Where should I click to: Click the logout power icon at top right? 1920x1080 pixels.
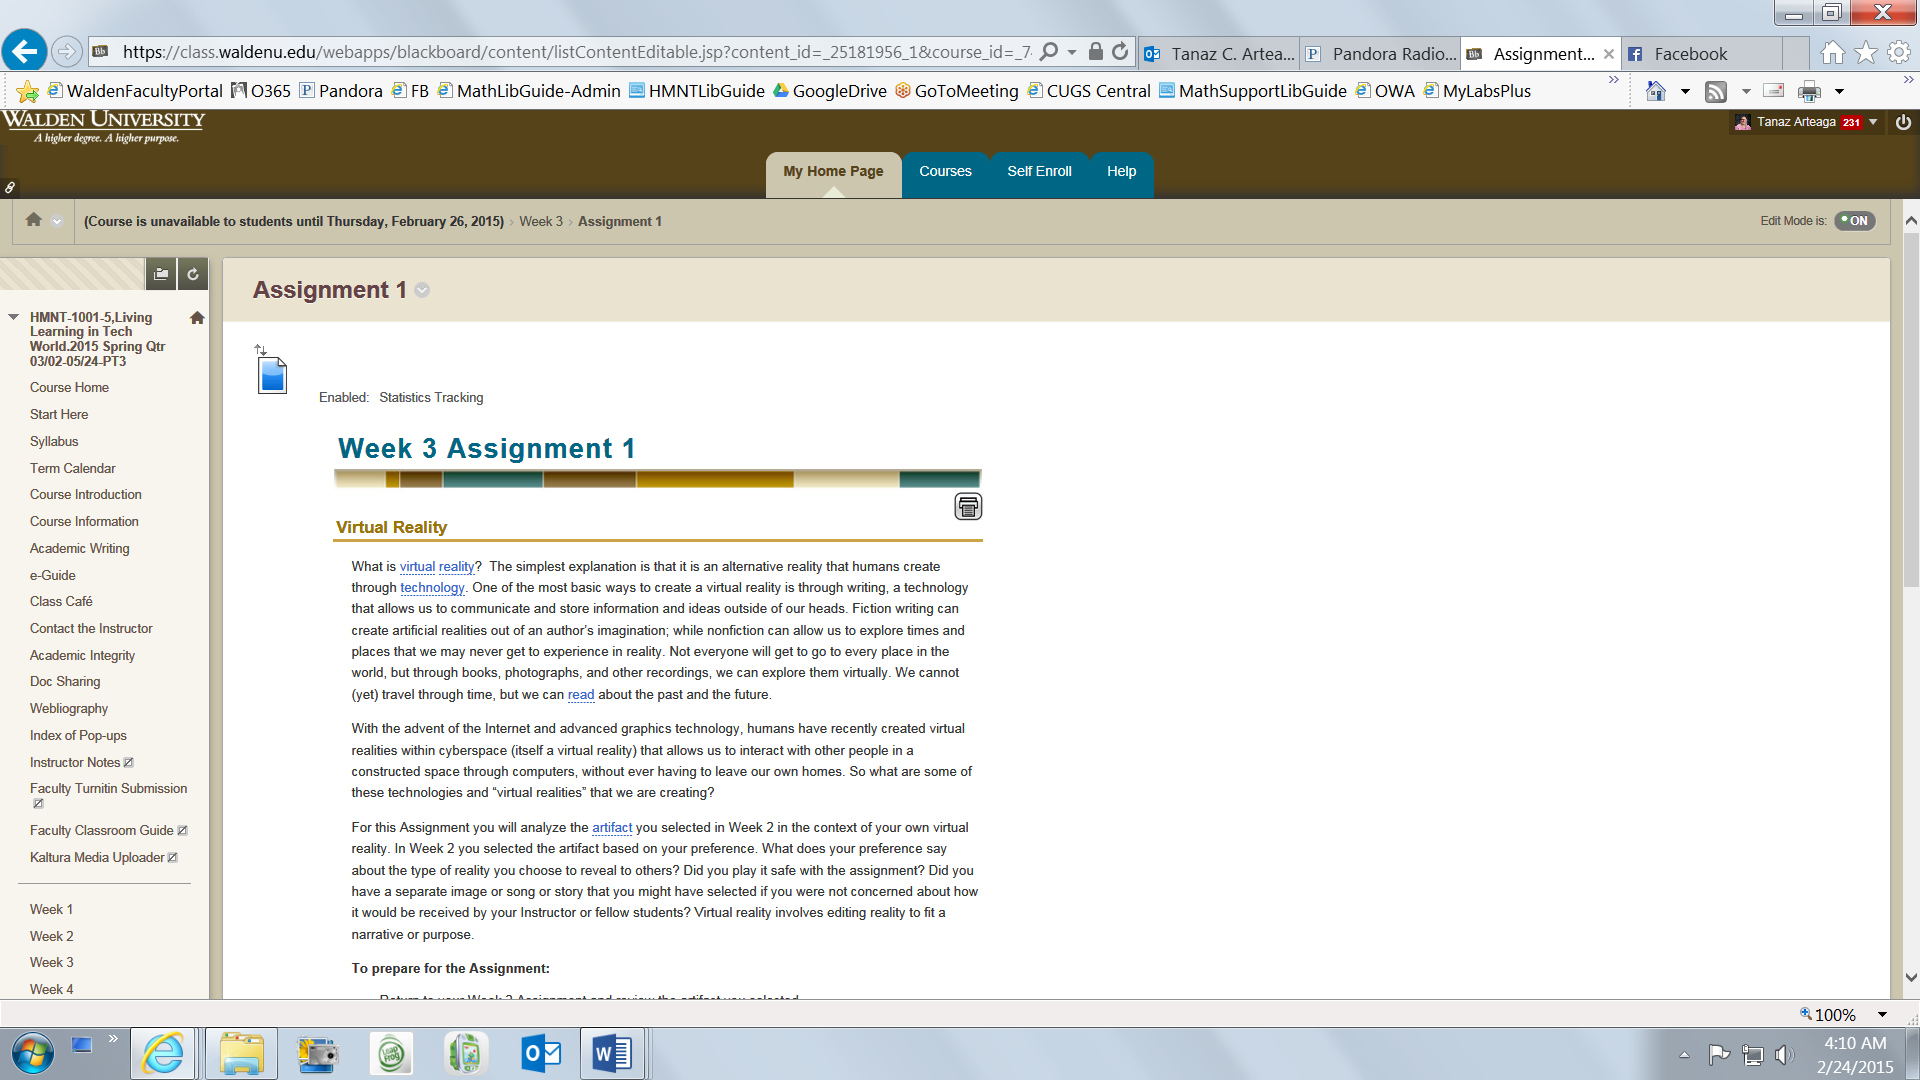pyautogui.click(x=1903, y=122)
